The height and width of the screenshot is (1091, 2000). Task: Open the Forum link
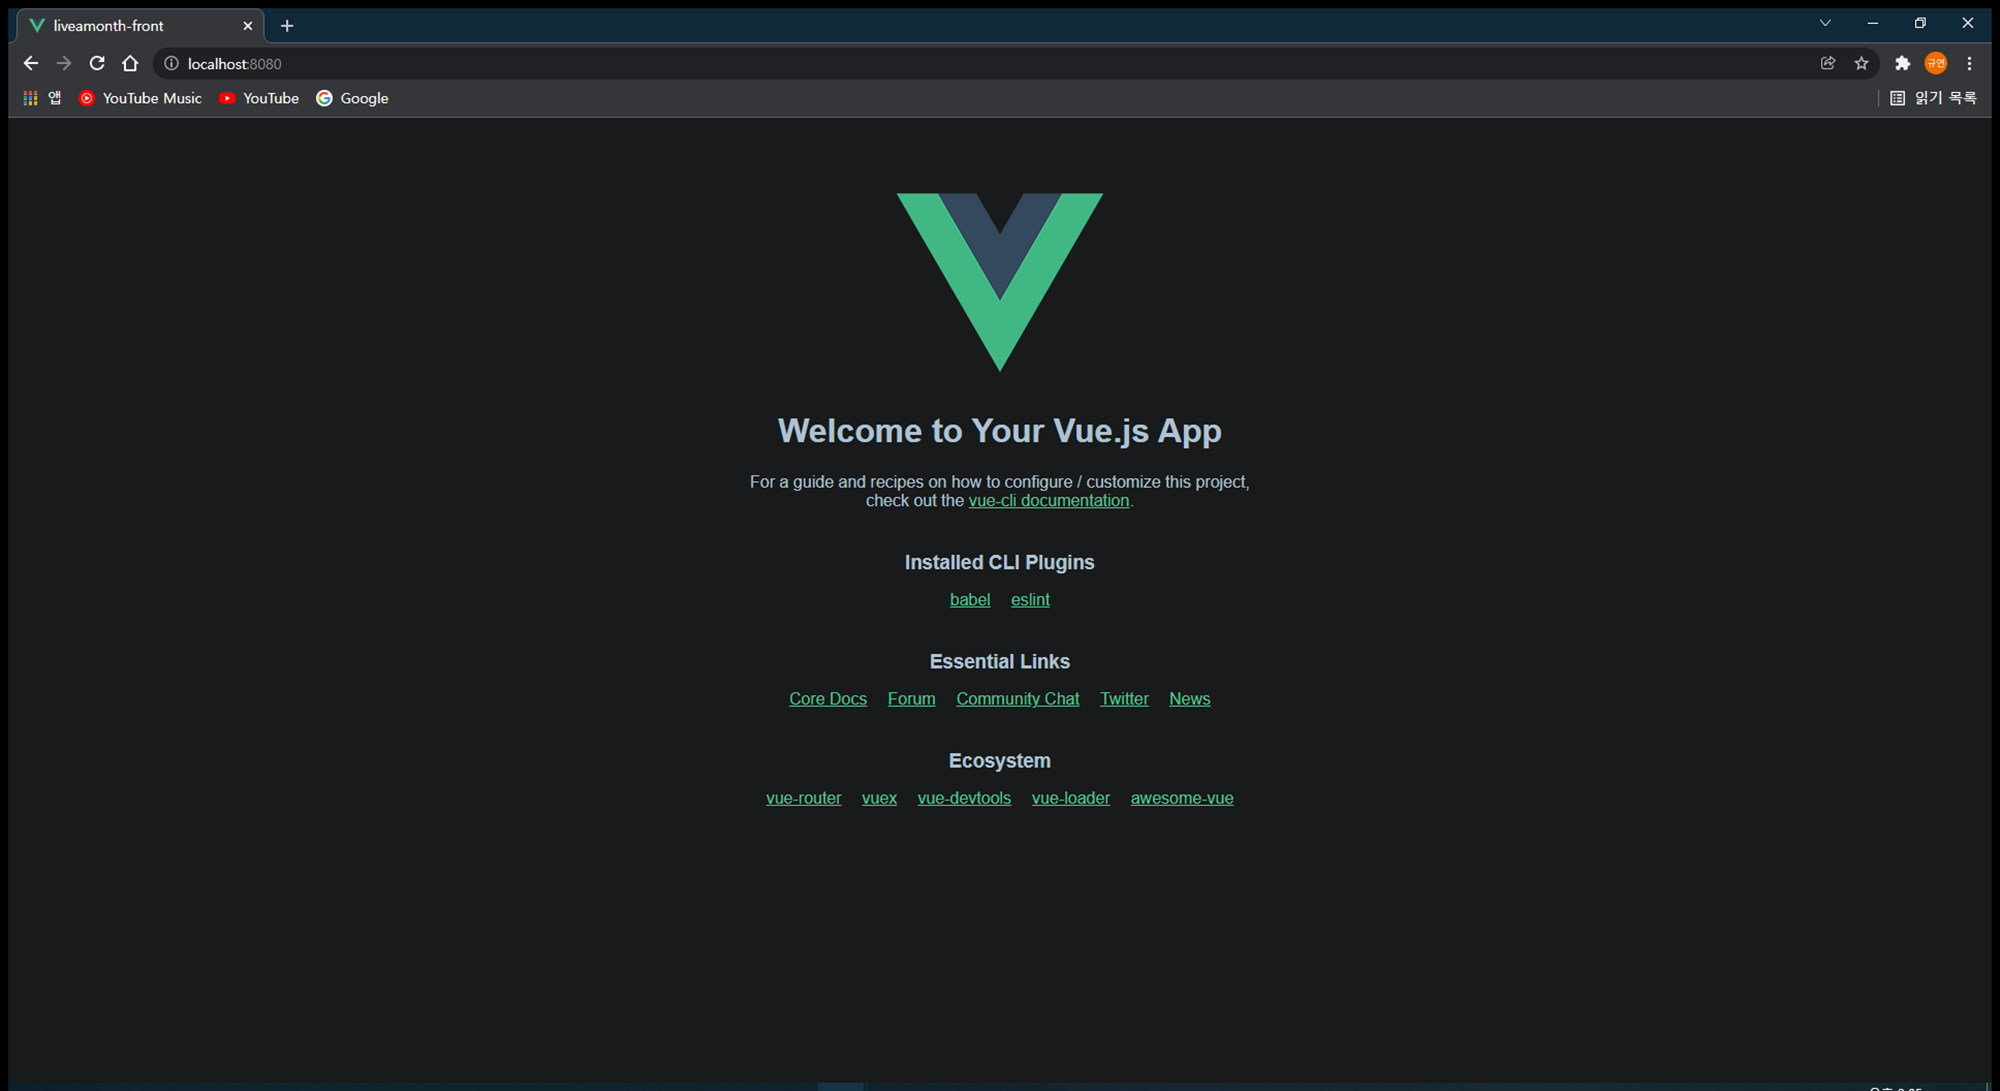coord(911,699)
